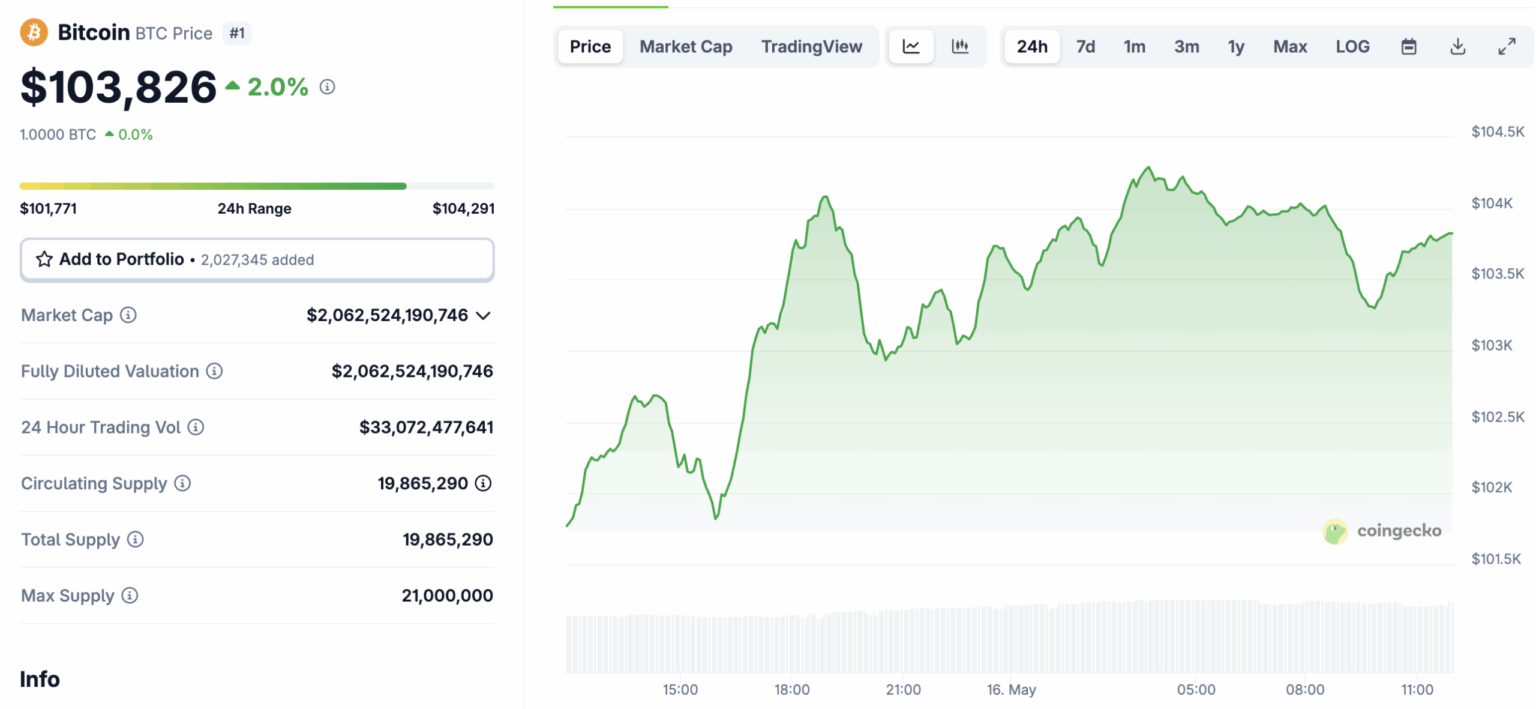Switch to the candlestick chart icon

[961, 46]
